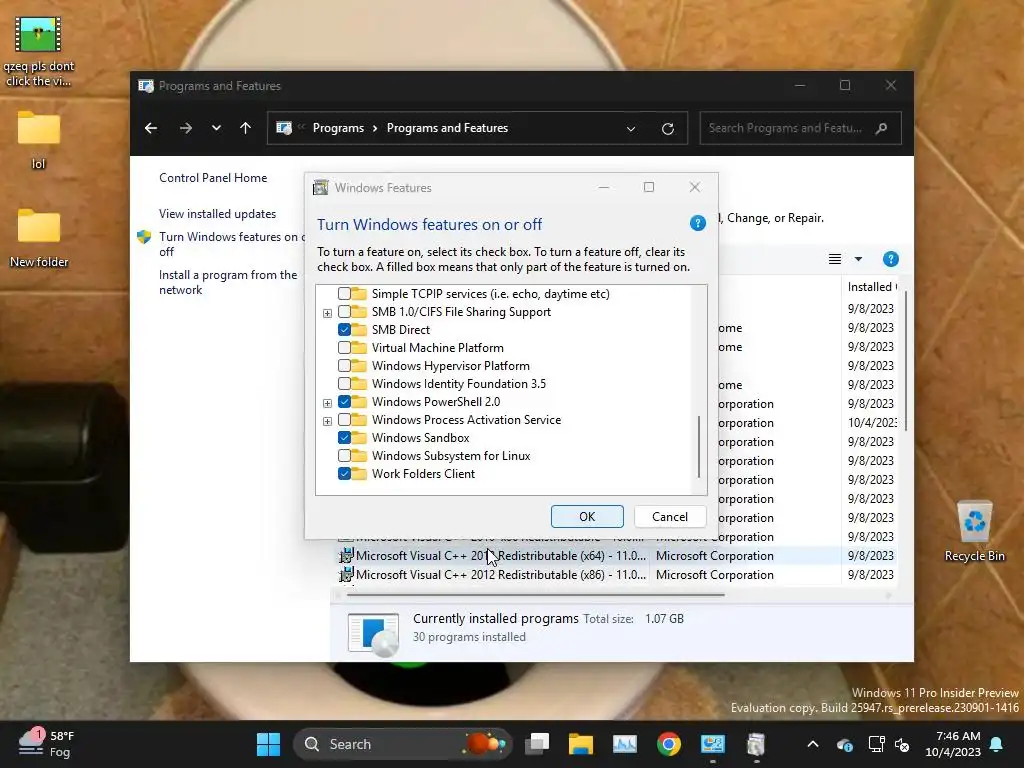Image resolution: width=1024 pixels, height=768 pixels.
Task: Click Programs and Features breadcrumb segment
Action: coord(447,128)
